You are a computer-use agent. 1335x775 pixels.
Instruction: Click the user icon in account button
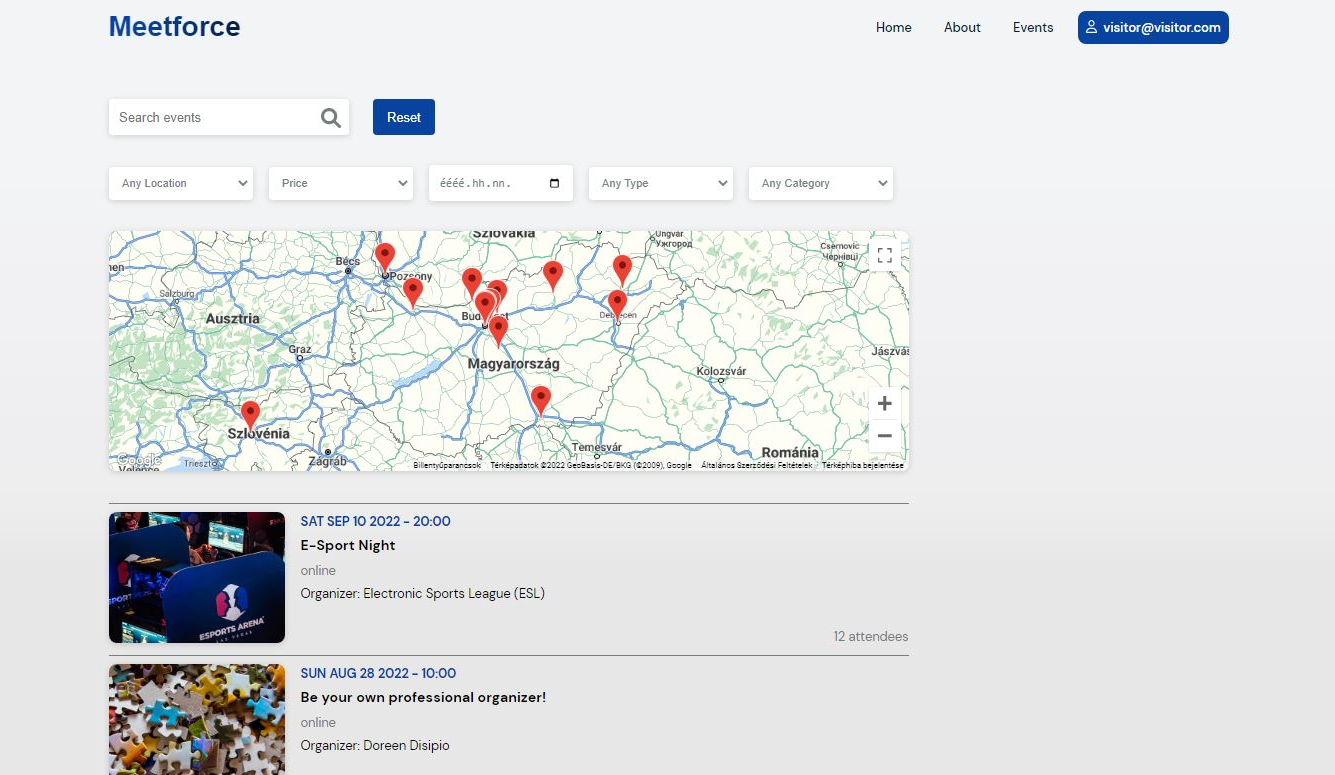coord(1091,28)
